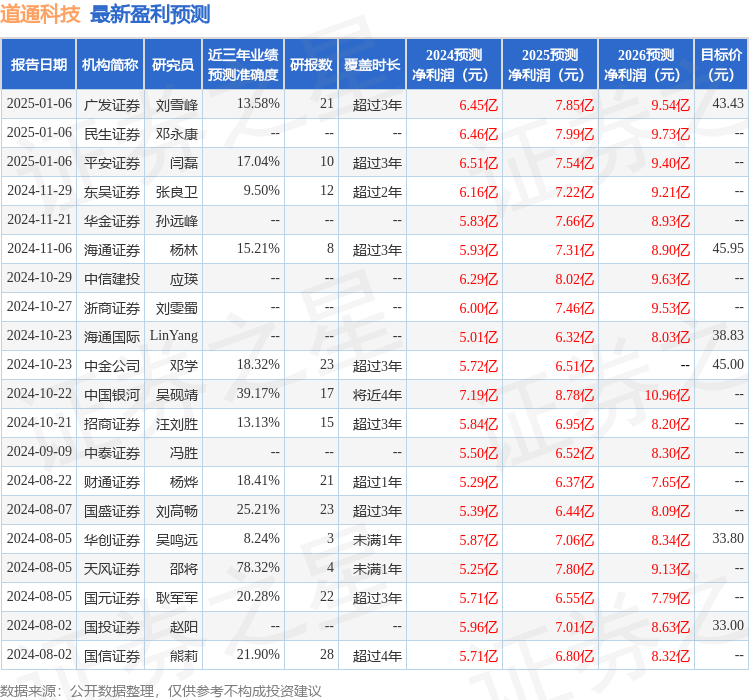749x700 pixels.
Task: Click the 8.32亿 2026 forecast
Action: click(671, 657)
